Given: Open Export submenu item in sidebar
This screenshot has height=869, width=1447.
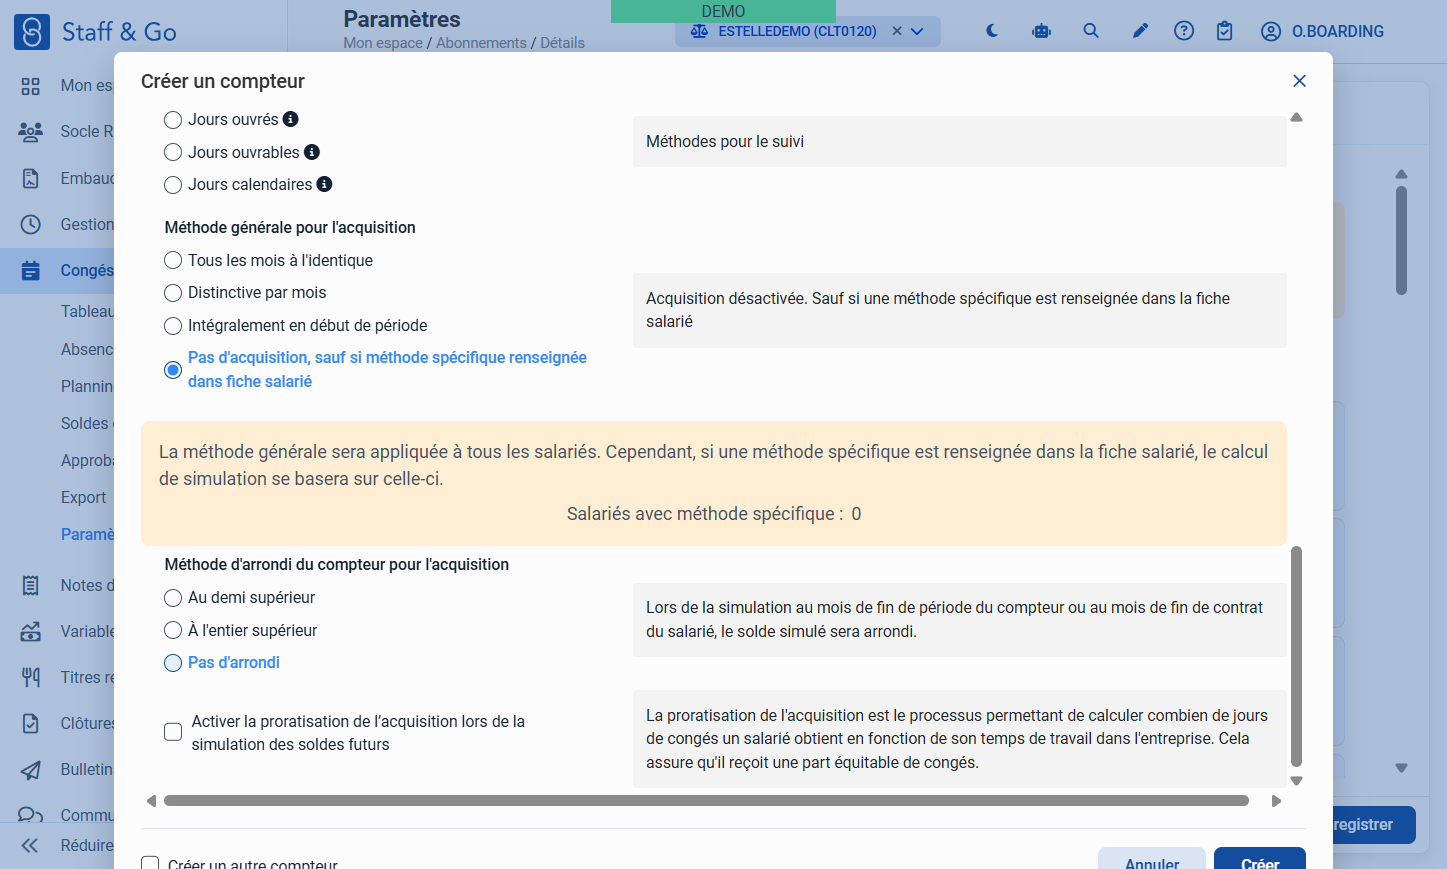Looking at the screenshot, I should tap(84, 497).
